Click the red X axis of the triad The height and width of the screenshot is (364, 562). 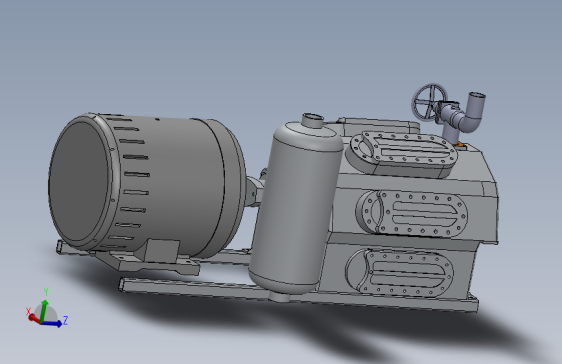point(34,318)
